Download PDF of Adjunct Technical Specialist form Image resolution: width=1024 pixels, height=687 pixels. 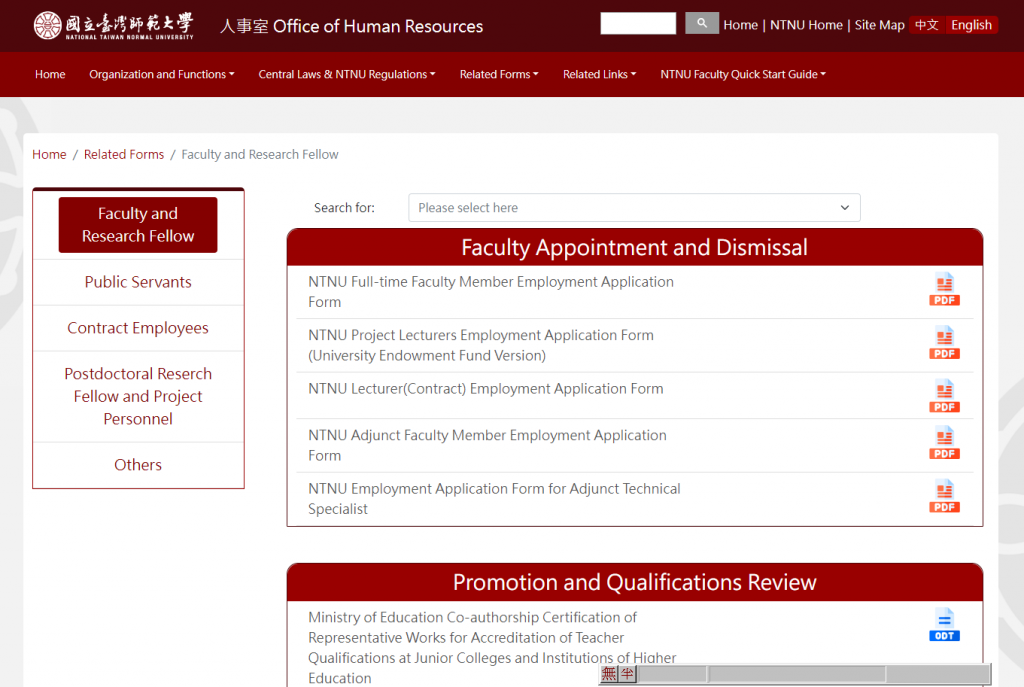[x=944, y=496]
